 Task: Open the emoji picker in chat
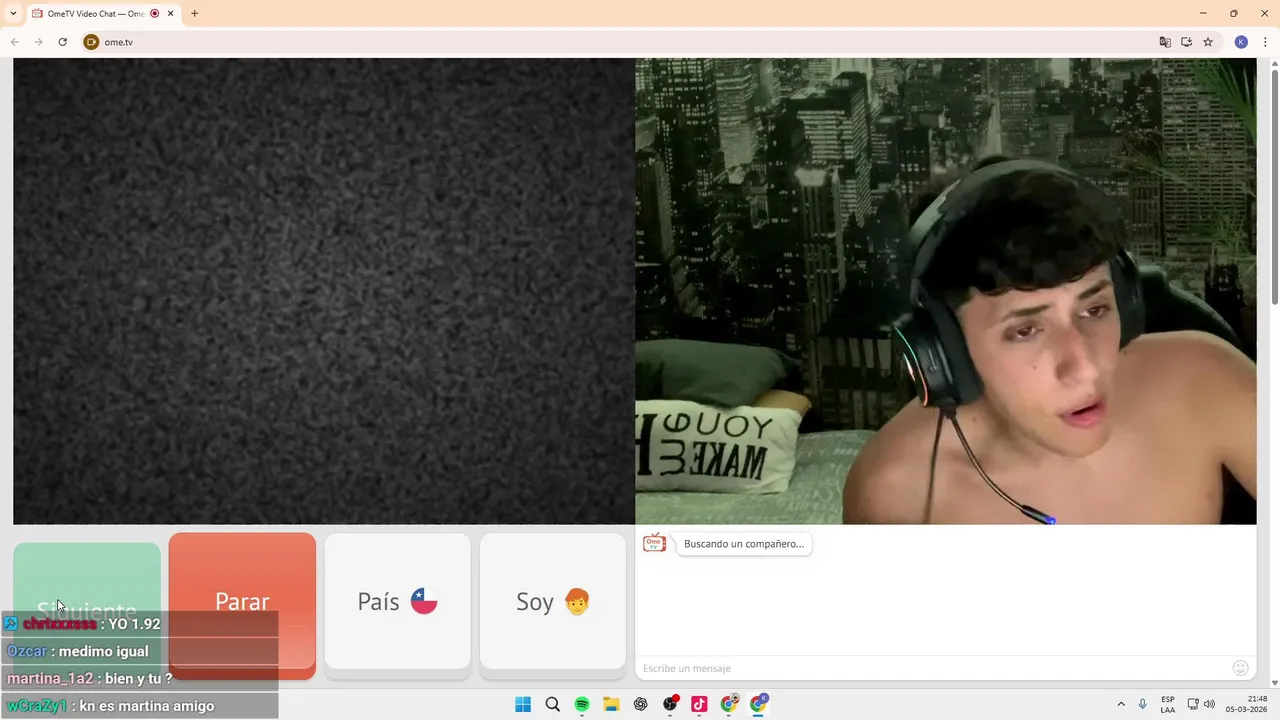[x=1241, y=668]
